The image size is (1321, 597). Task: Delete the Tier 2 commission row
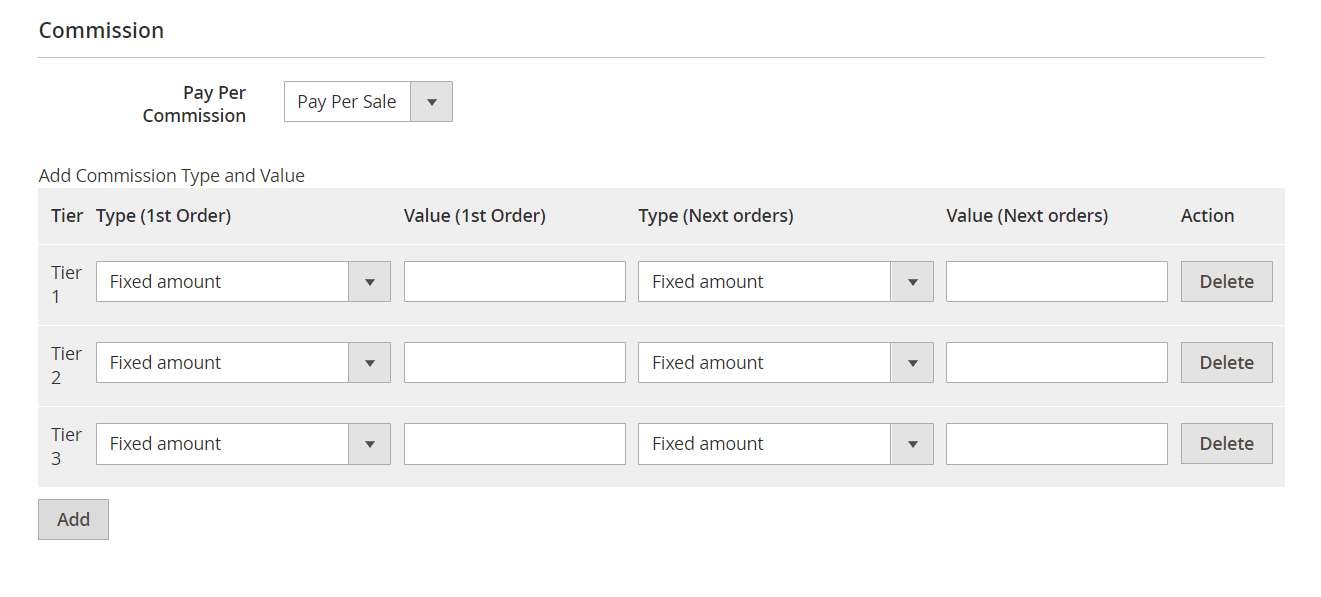coord(1226,363)
